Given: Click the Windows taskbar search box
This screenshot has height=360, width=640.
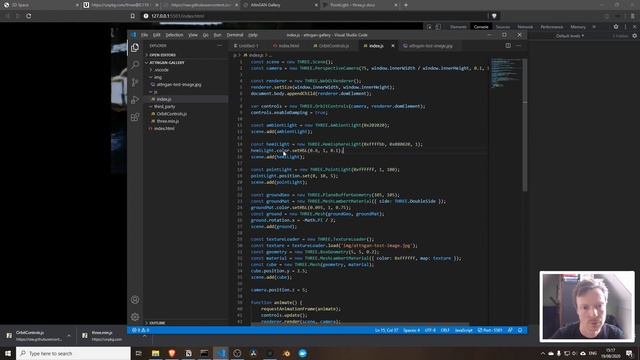Looking at the screenshot, I should 73,353.
